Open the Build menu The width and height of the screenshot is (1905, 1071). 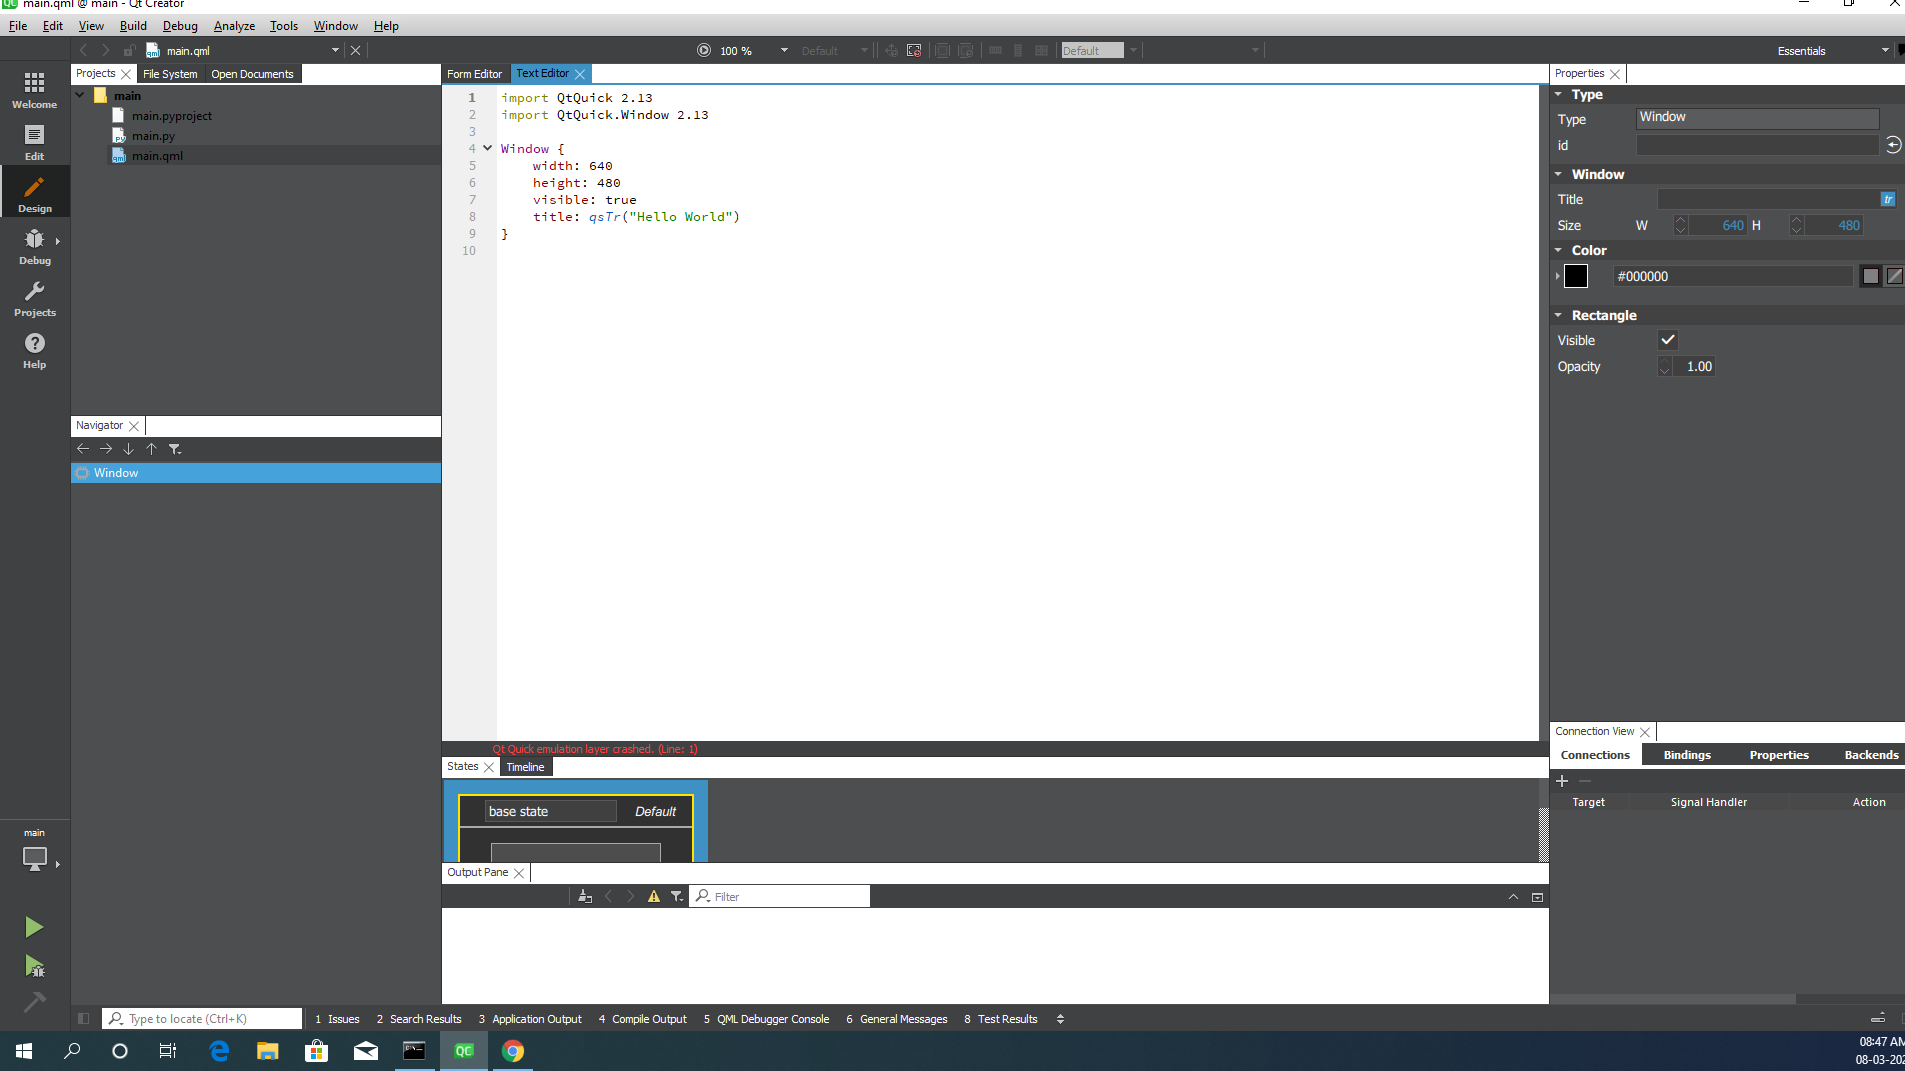pyautogui.click(x=133, y=26)
